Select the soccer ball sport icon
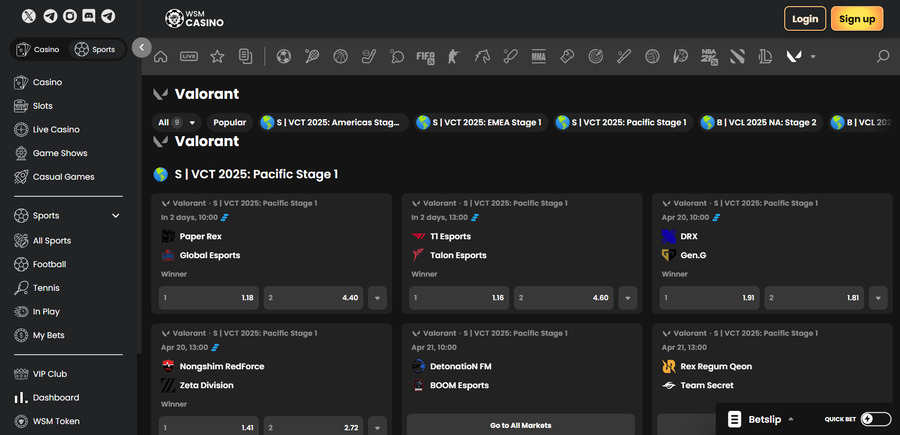 click(284, 56)
